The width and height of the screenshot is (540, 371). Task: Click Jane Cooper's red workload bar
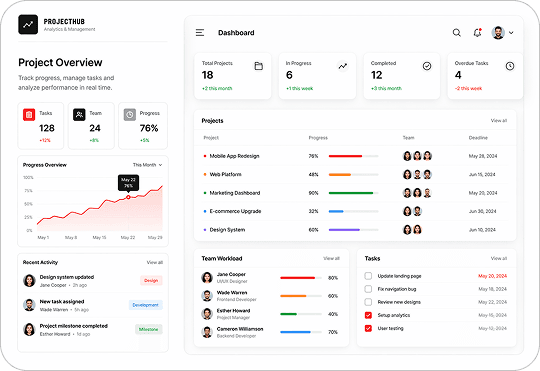pyautogui.click(x=301, y=278)
